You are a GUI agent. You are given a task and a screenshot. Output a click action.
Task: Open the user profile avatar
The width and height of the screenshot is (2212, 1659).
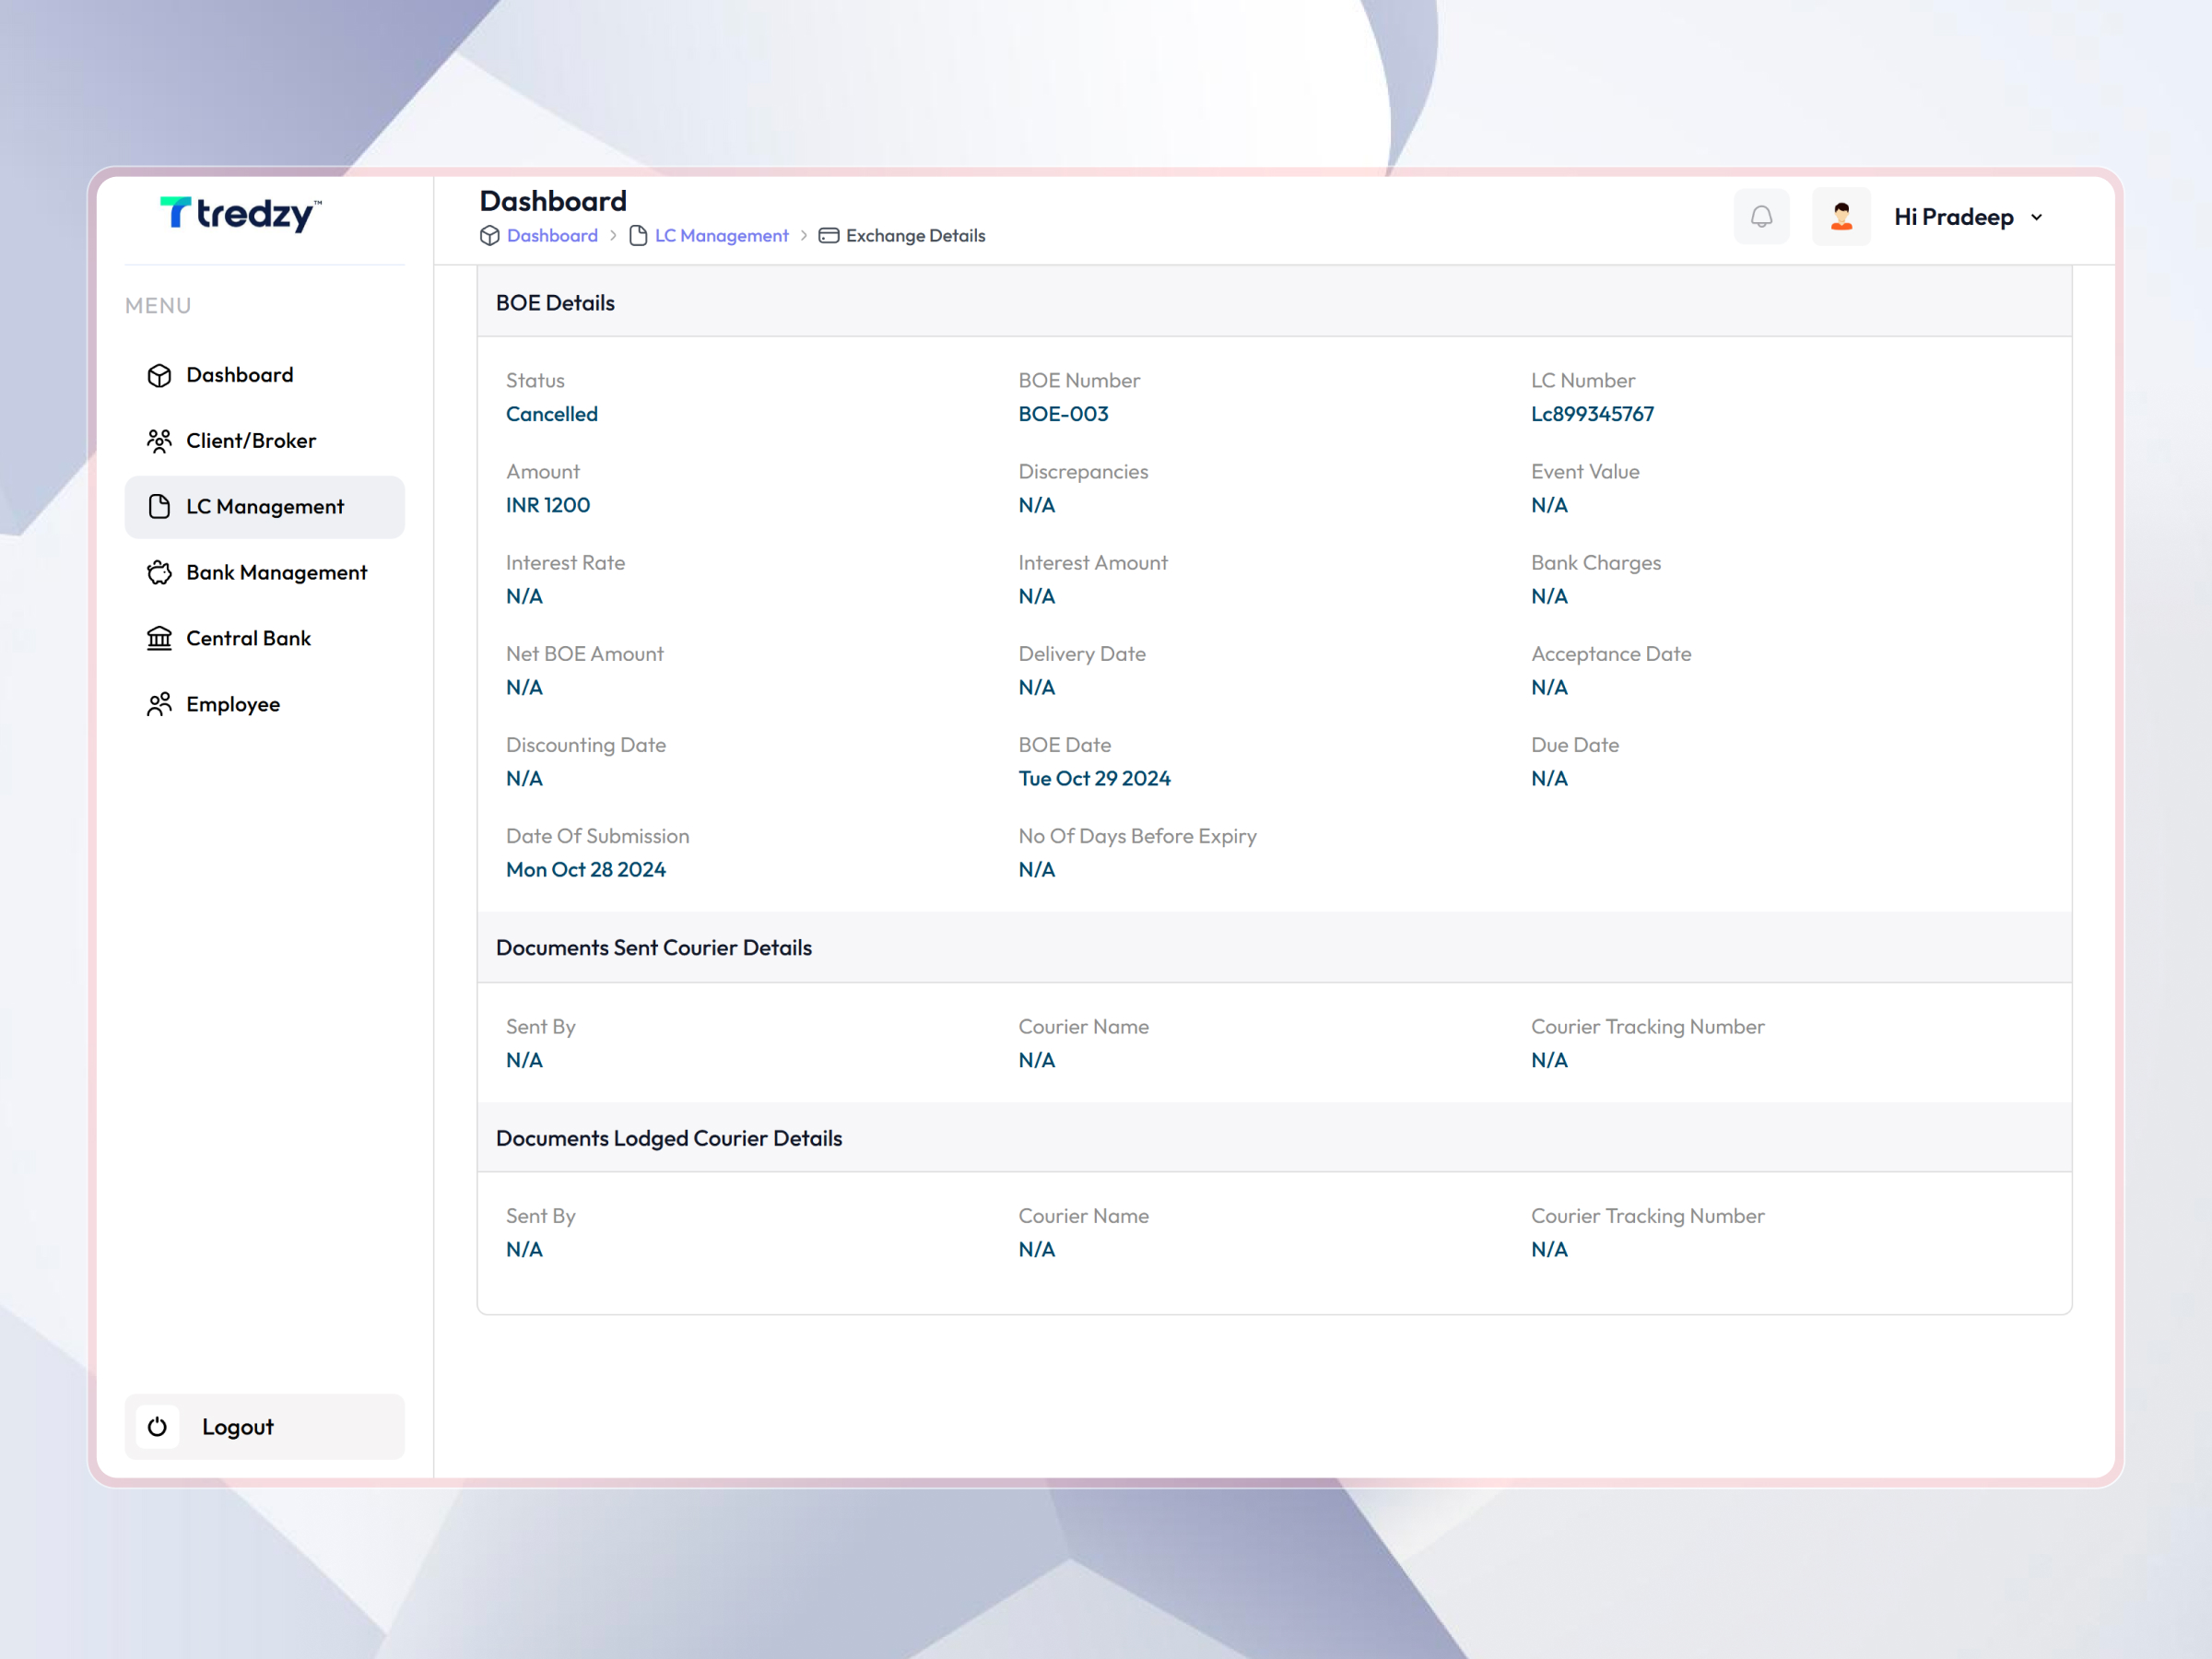1841,216
